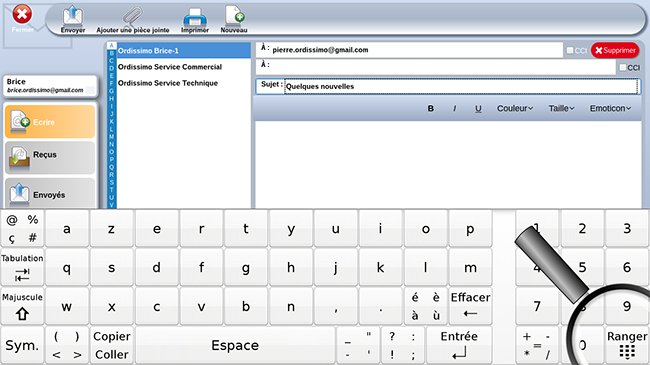Tap the letter a key
650x365 pixels.
[67, 229]
